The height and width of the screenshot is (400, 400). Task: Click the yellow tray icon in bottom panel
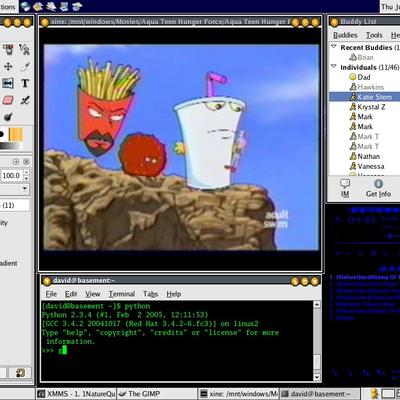pyautogui.click(x=375, y=394)
